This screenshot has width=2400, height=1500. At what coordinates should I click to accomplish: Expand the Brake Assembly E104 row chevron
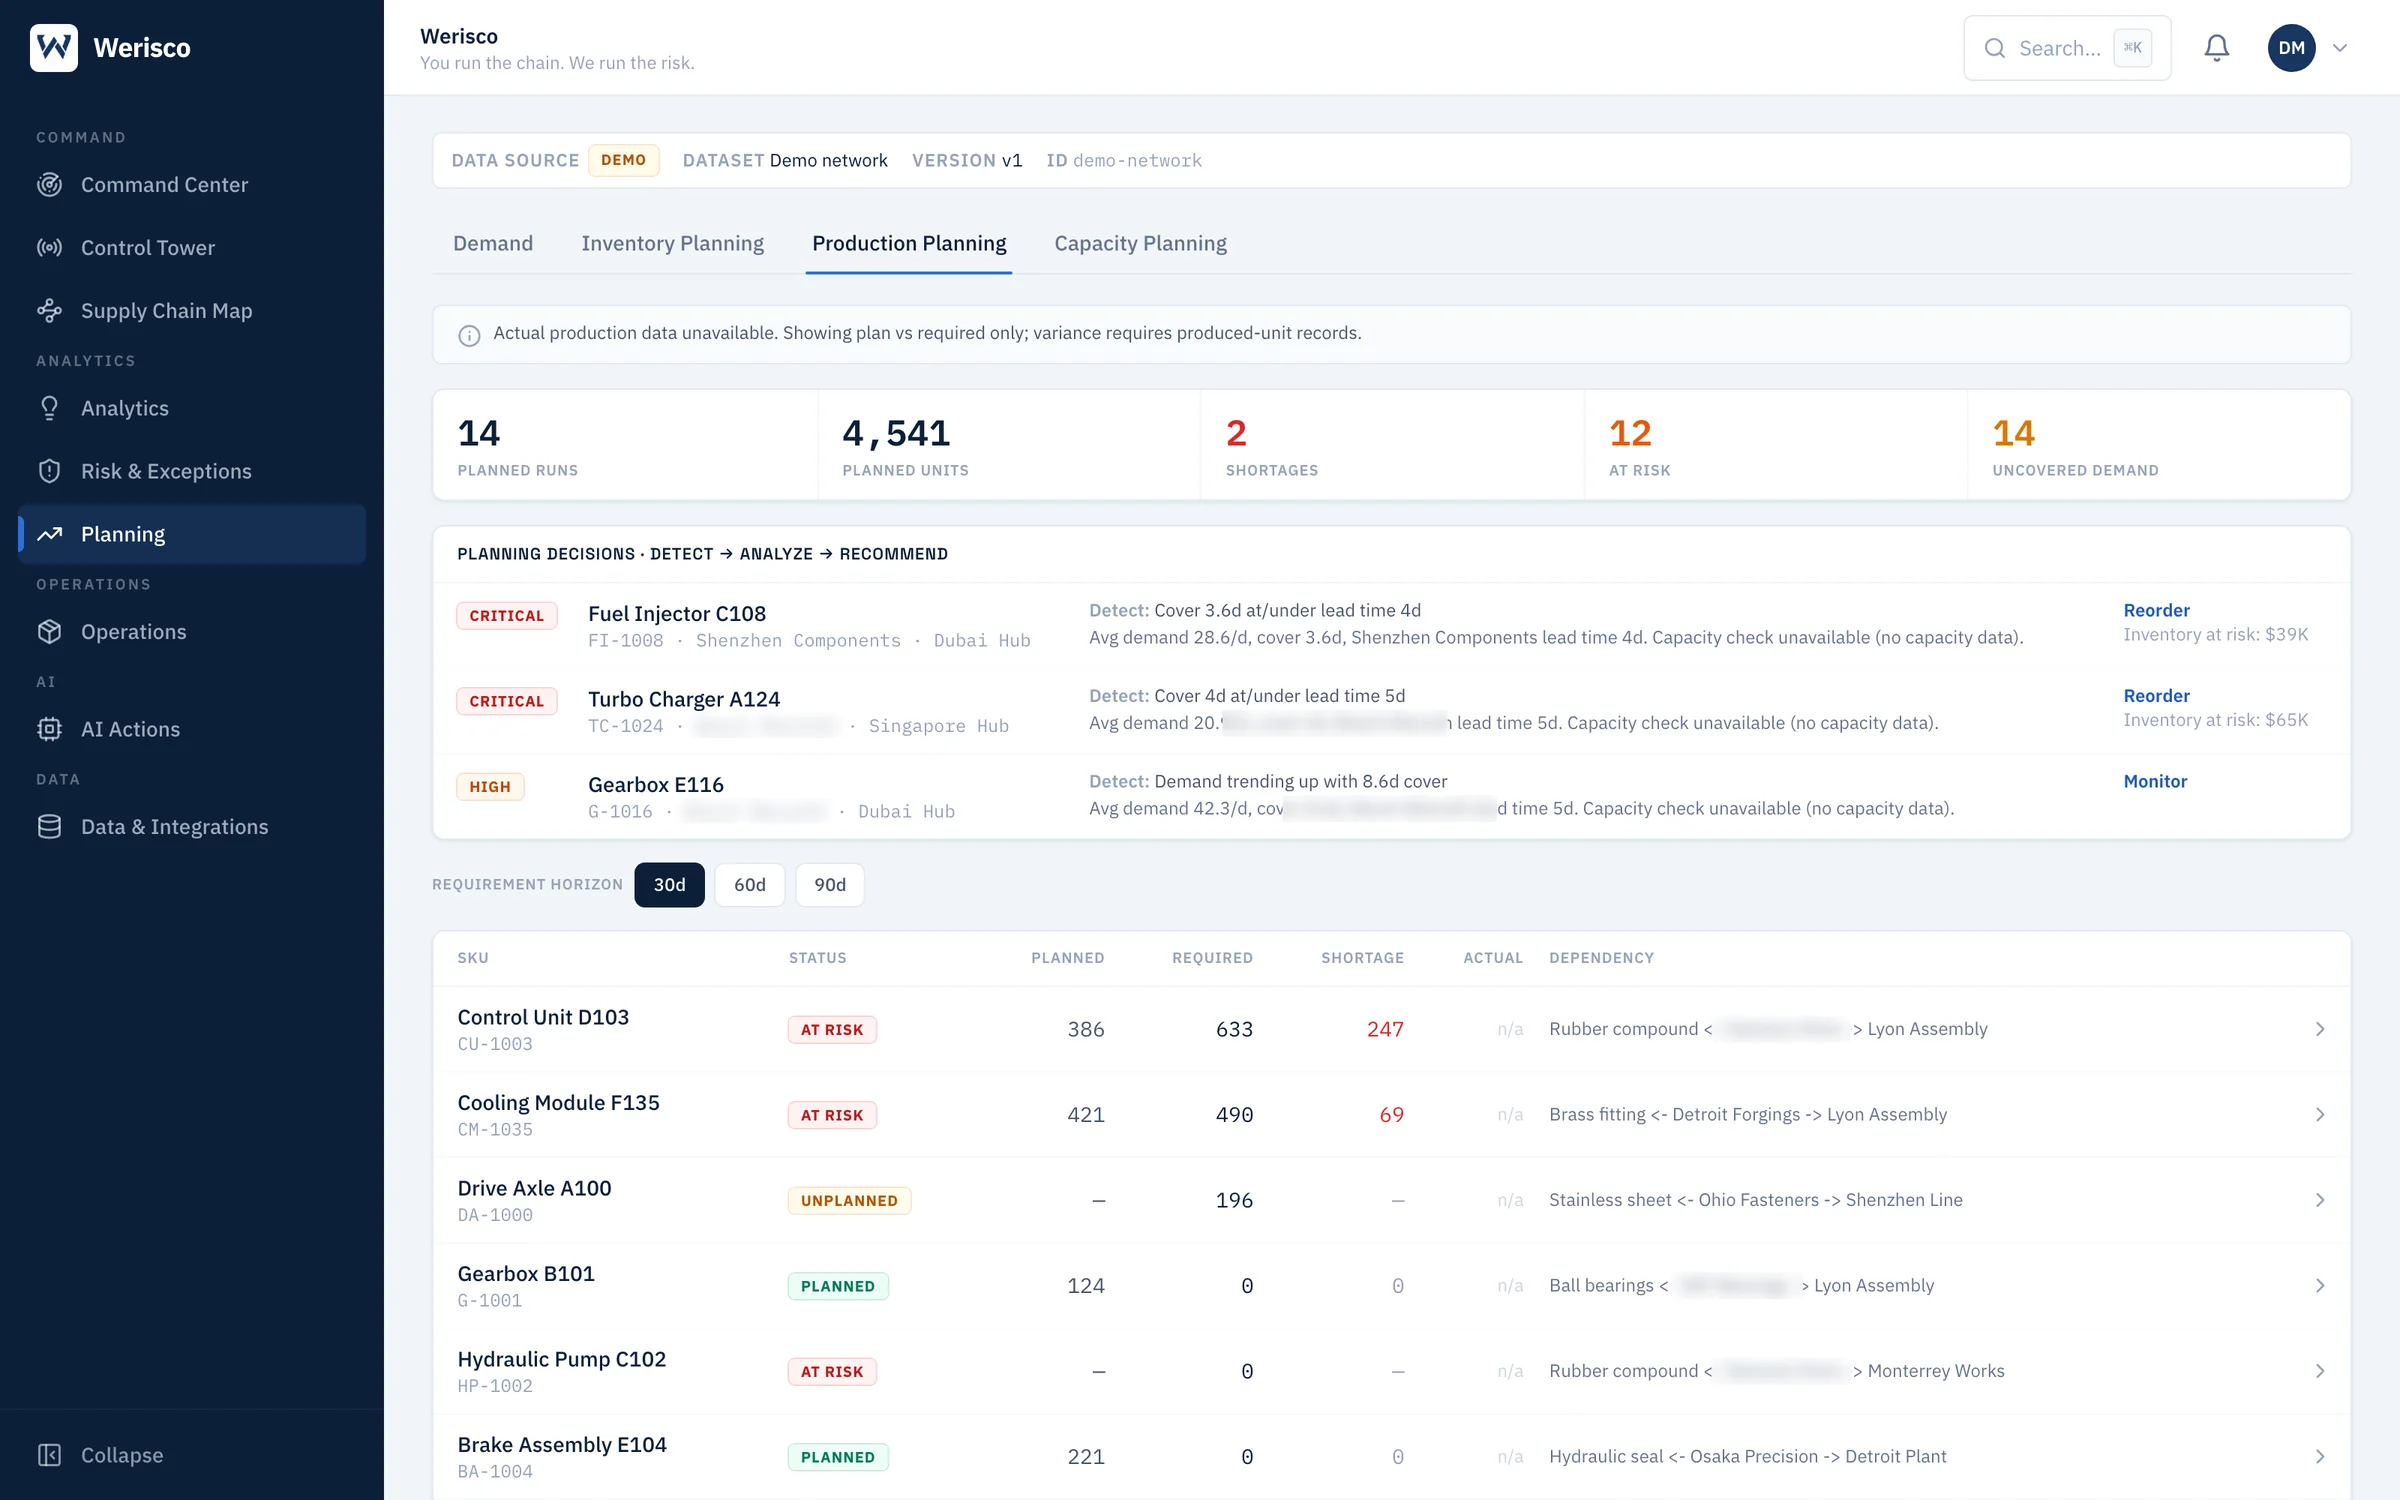click(2320, 1457)
